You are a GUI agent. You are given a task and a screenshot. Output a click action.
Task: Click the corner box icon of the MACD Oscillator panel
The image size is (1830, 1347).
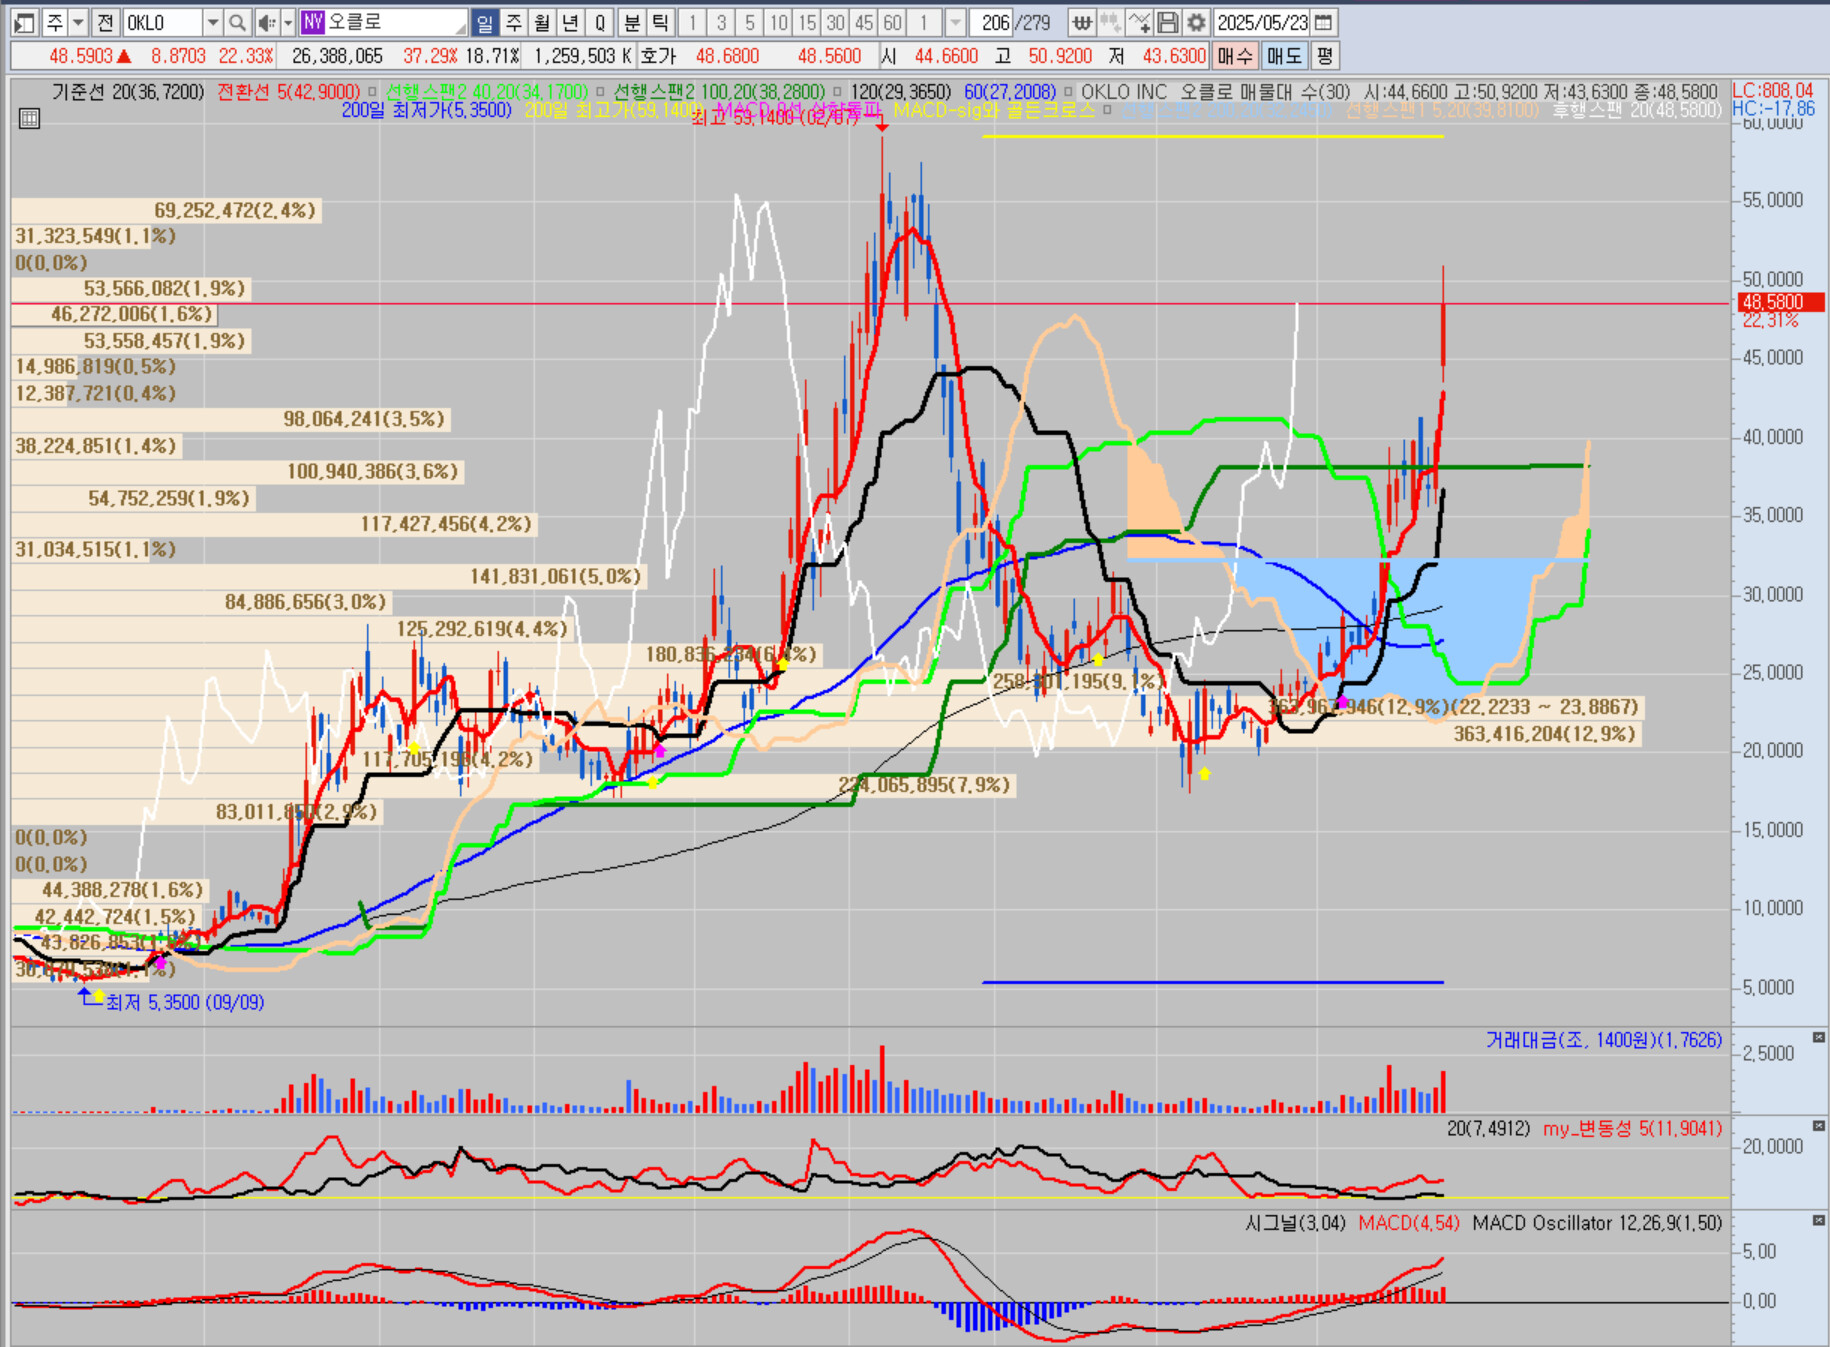pyautogui.click(x=1819, y=1221)
